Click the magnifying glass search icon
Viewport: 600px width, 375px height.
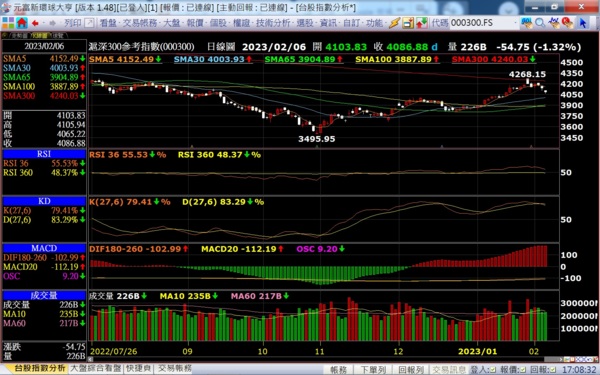click(540, 23)
